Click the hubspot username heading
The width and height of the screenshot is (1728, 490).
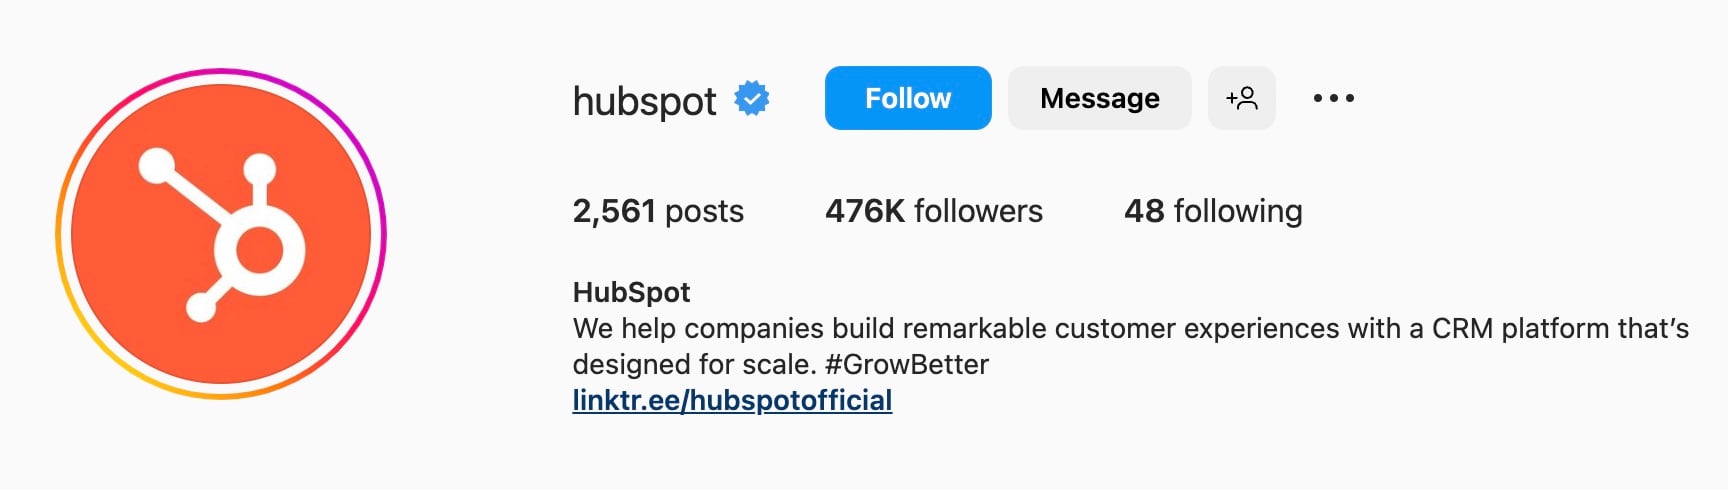[x=644, y=100]
